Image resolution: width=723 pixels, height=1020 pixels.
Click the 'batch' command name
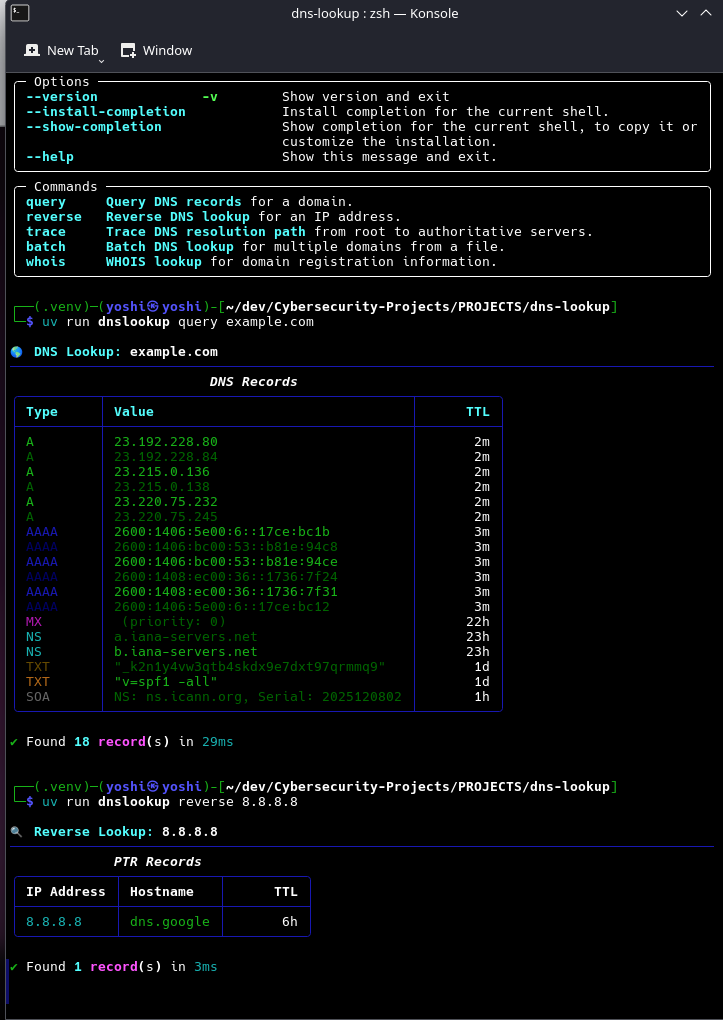tap(46, 247)
